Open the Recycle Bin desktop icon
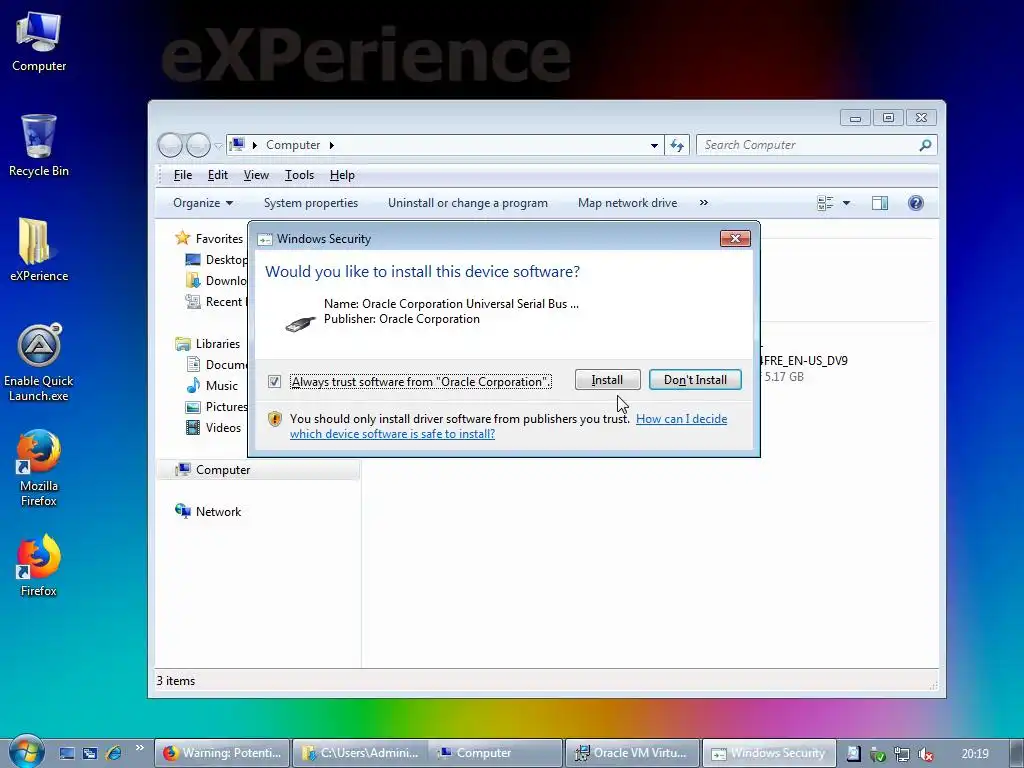Viewport: 1024px width, 768px height. pyautogui.click(x=39, y=145)
